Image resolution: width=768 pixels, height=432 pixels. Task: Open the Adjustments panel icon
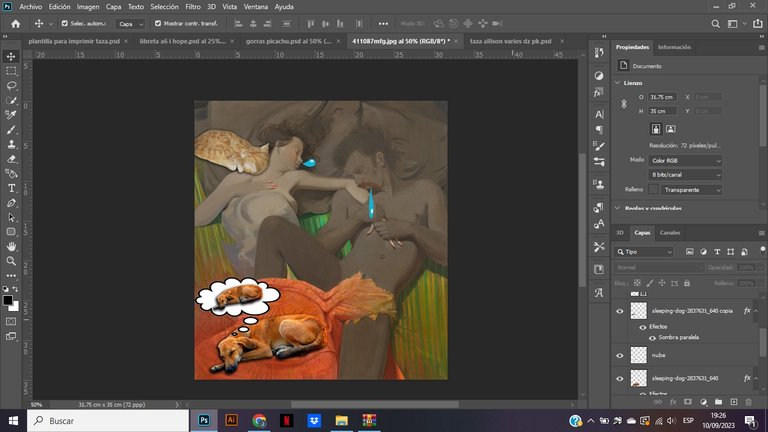(599, 75)
